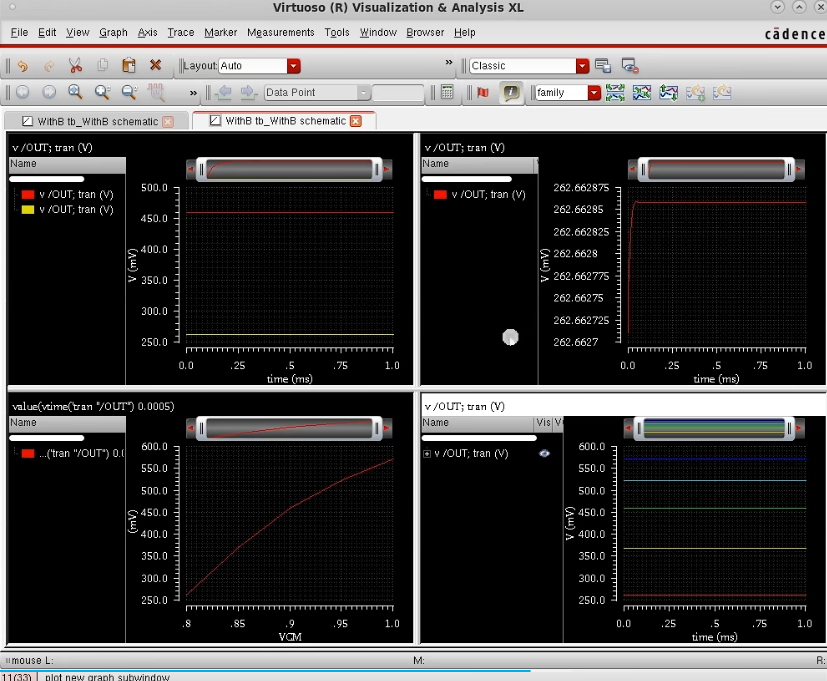The height and width of the screenshot is (681, 827).
Task: Click the undo arrow icon
Action: [x=22, y=66]
